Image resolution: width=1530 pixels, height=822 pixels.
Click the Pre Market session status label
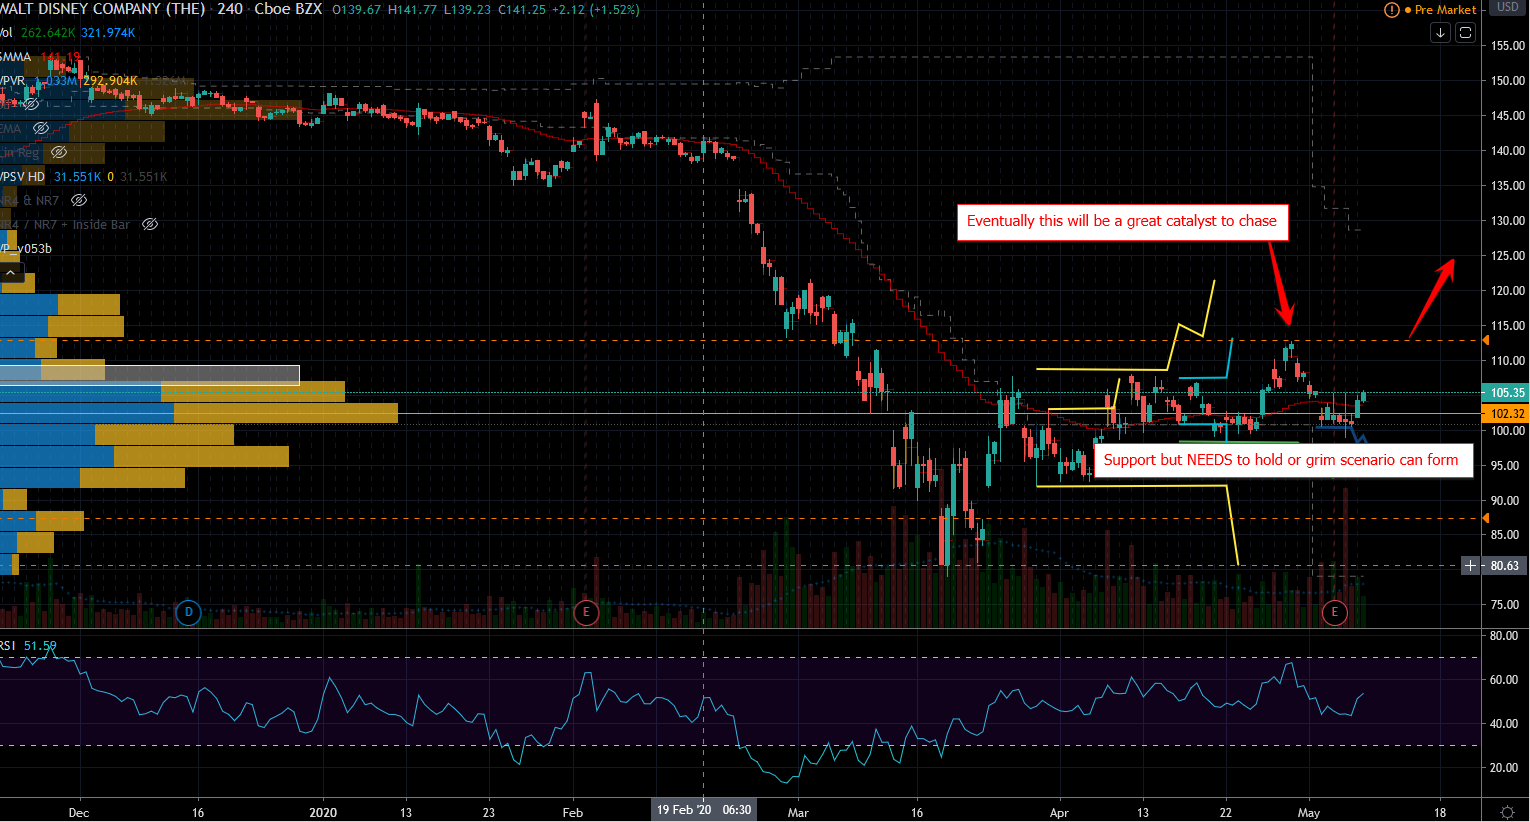1445,10
